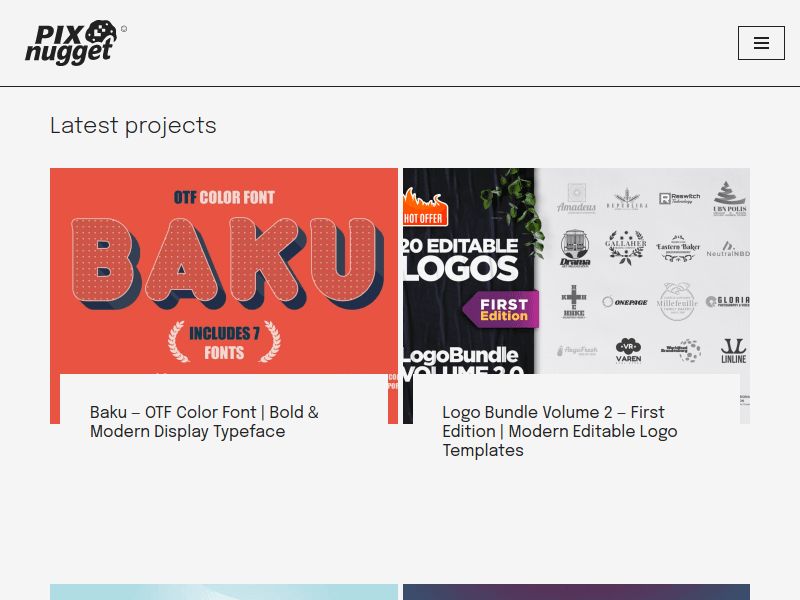
Task: Open the dark purple project thumbnail below
Action: 576,592
